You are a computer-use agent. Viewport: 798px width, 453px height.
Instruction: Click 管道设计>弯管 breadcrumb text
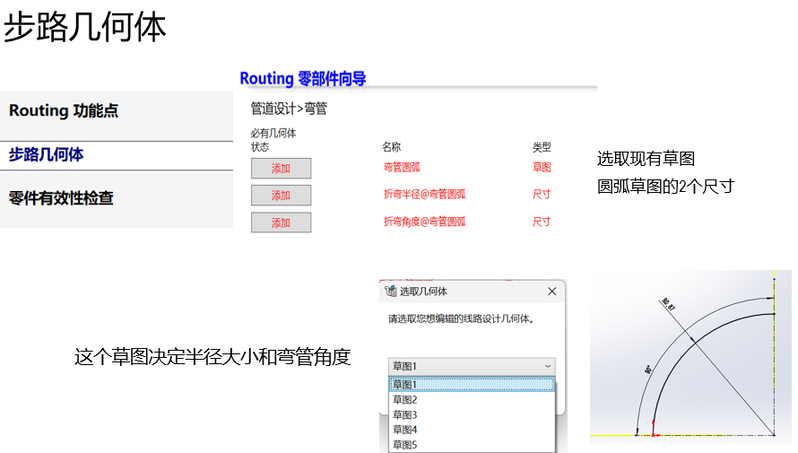pos(289,108)
